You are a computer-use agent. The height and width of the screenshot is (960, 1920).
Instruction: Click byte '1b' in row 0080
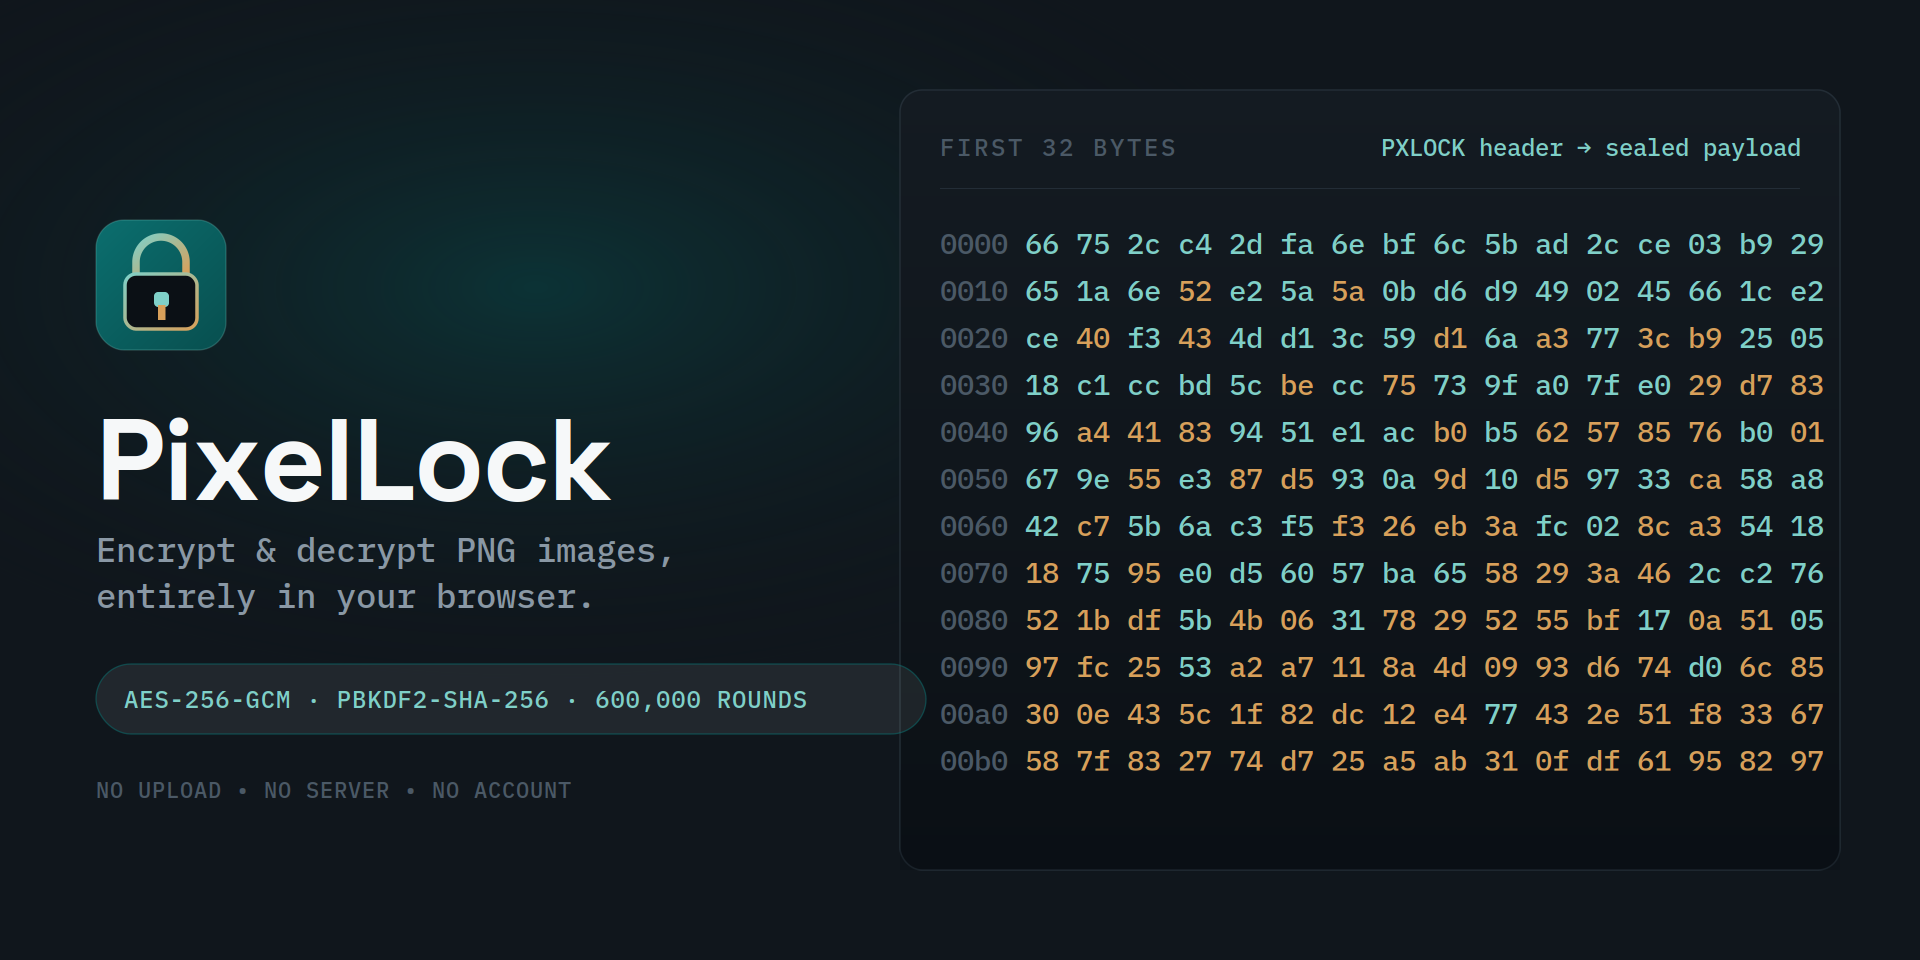pos(1093,621)
